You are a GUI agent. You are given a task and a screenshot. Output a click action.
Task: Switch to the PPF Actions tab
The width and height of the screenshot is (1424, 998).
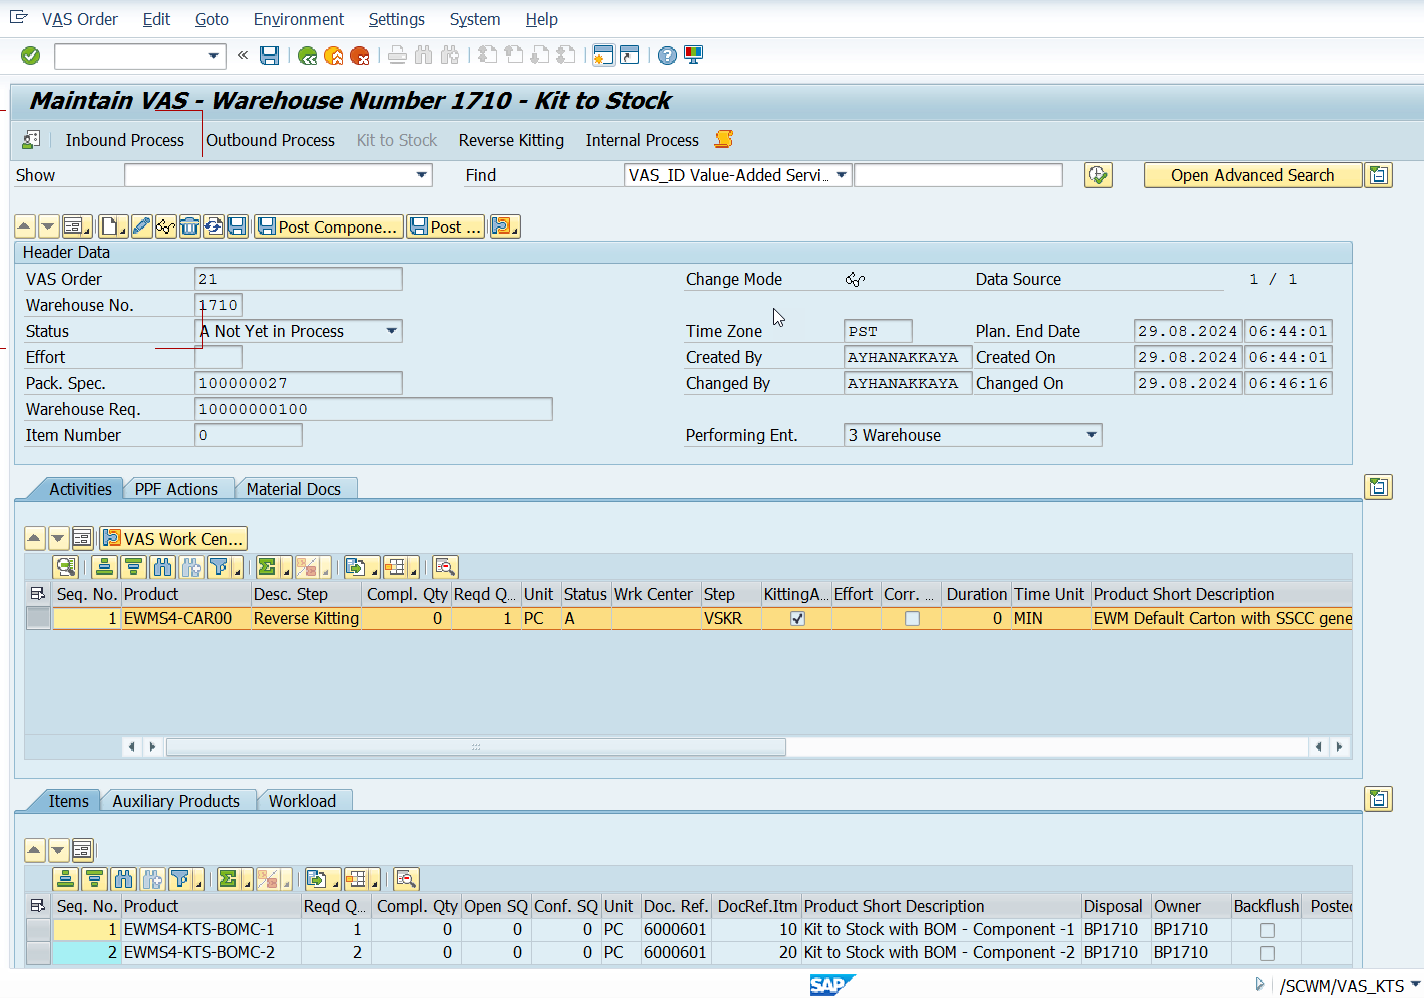[176, 489]
